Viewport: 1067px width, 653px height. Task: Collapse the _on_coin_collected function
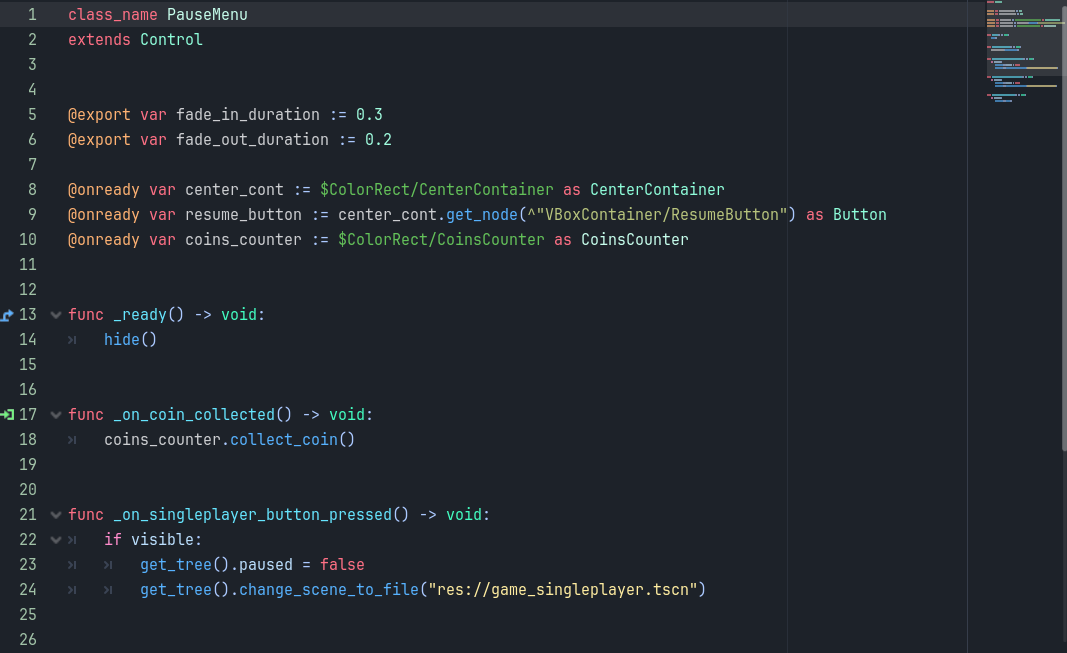(55, 414)
